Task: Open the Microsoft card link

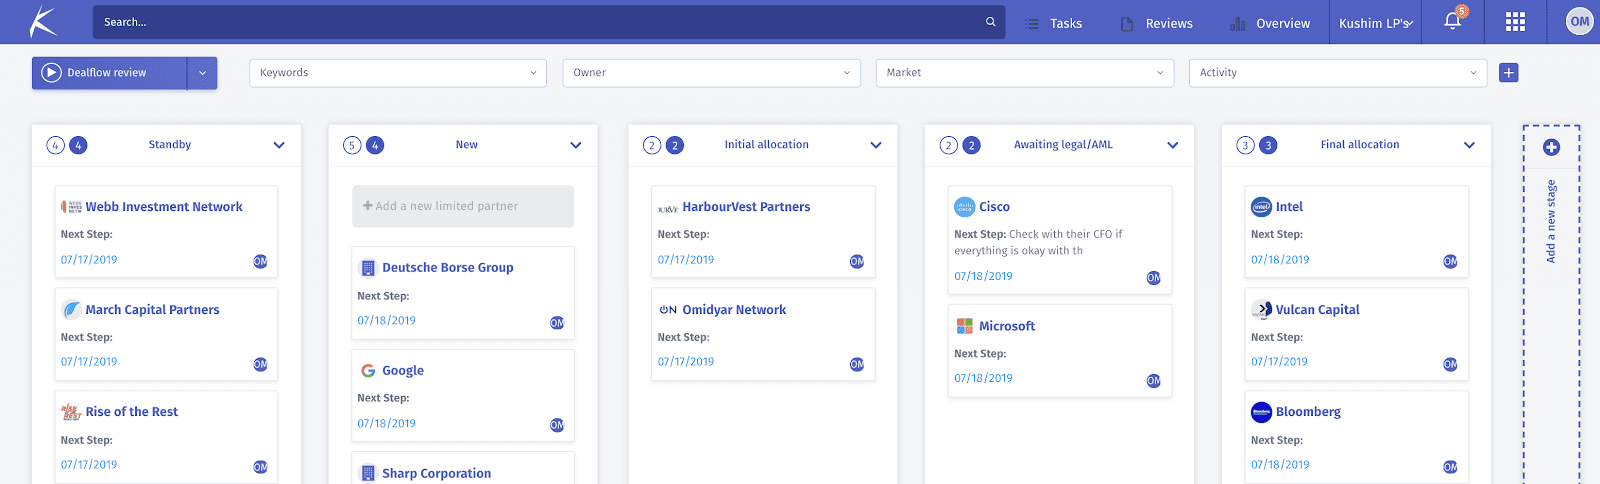Action: 1007,326
